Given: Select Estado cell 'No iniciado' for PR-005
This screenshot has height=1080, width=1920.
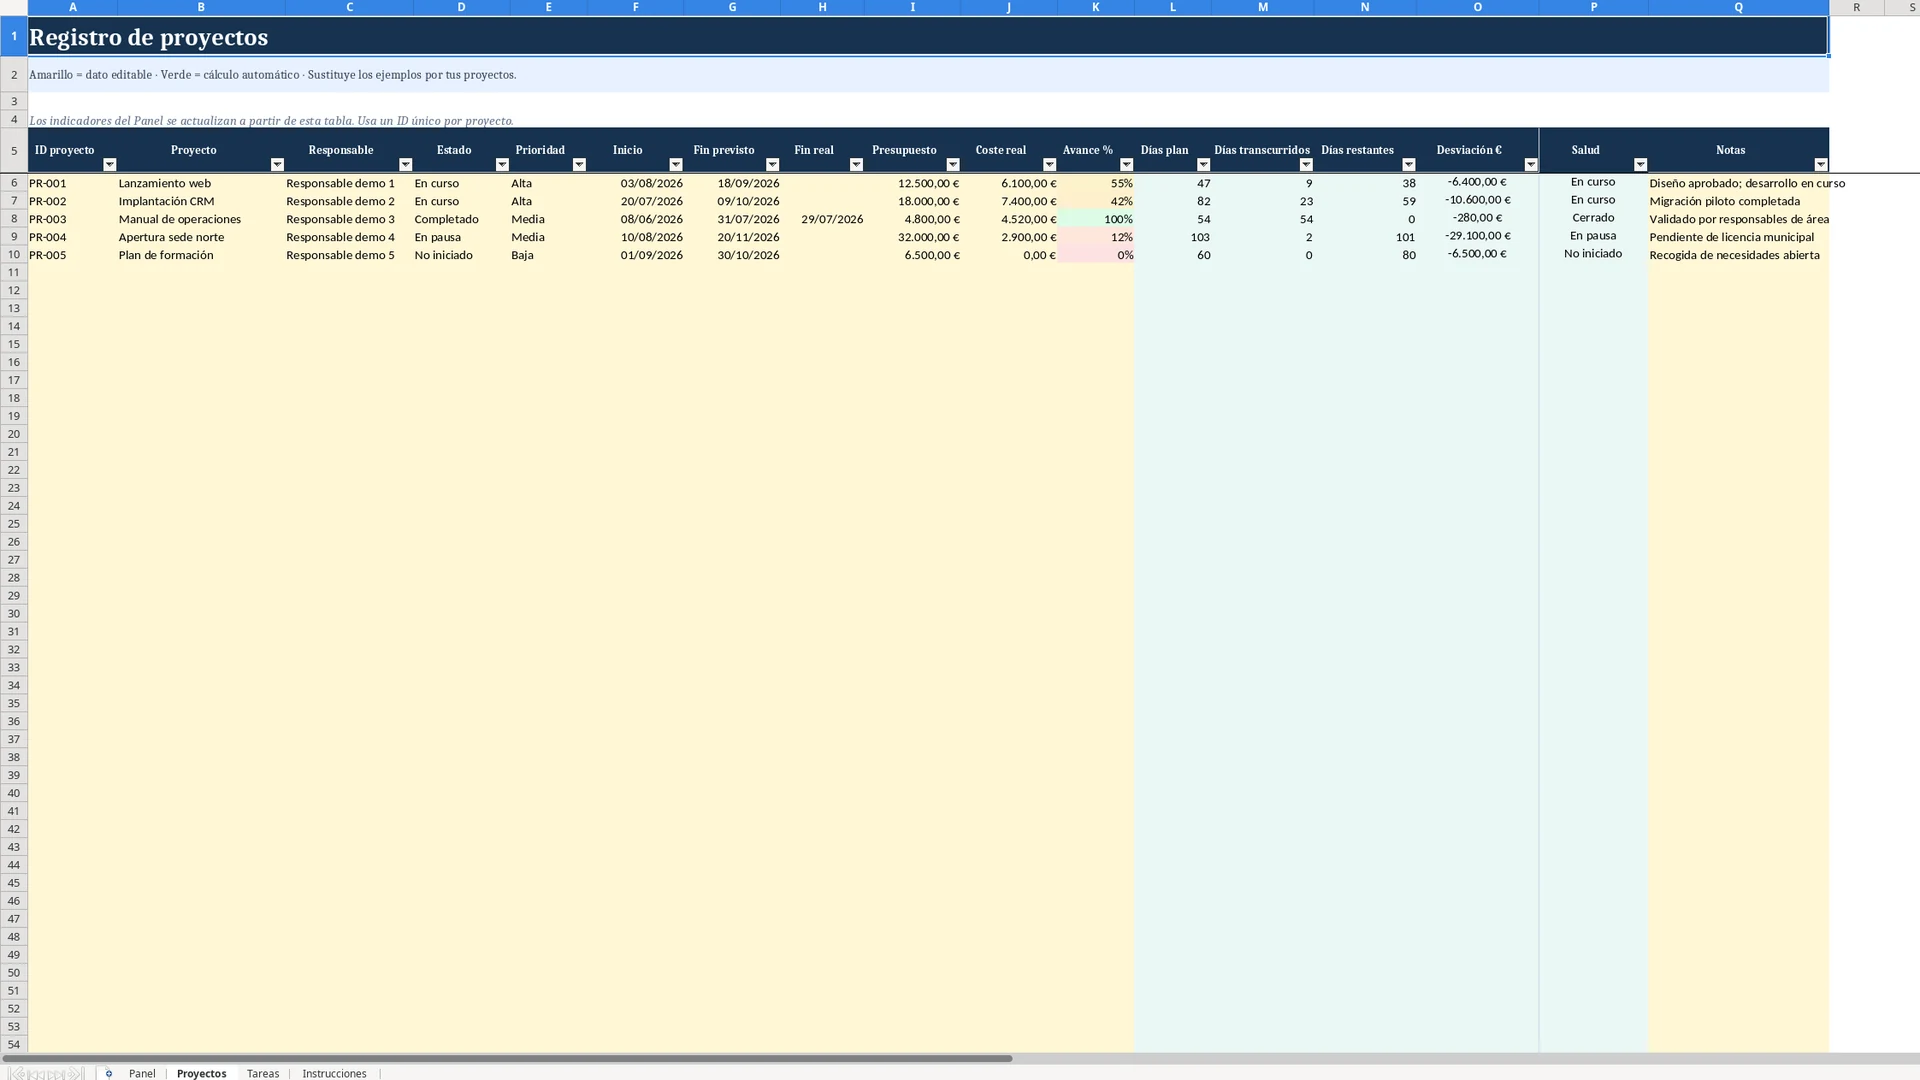Looking at the screenshot, I should click(x=461, y=255).
